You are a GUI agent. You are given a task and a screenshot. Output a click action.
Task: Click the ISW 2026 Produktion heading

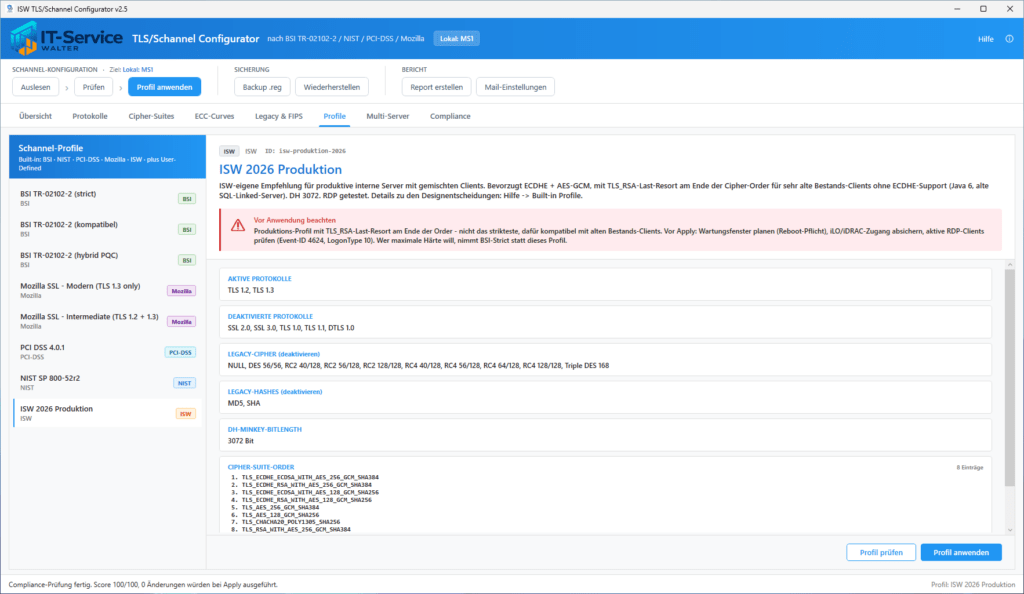click(280, 169)
